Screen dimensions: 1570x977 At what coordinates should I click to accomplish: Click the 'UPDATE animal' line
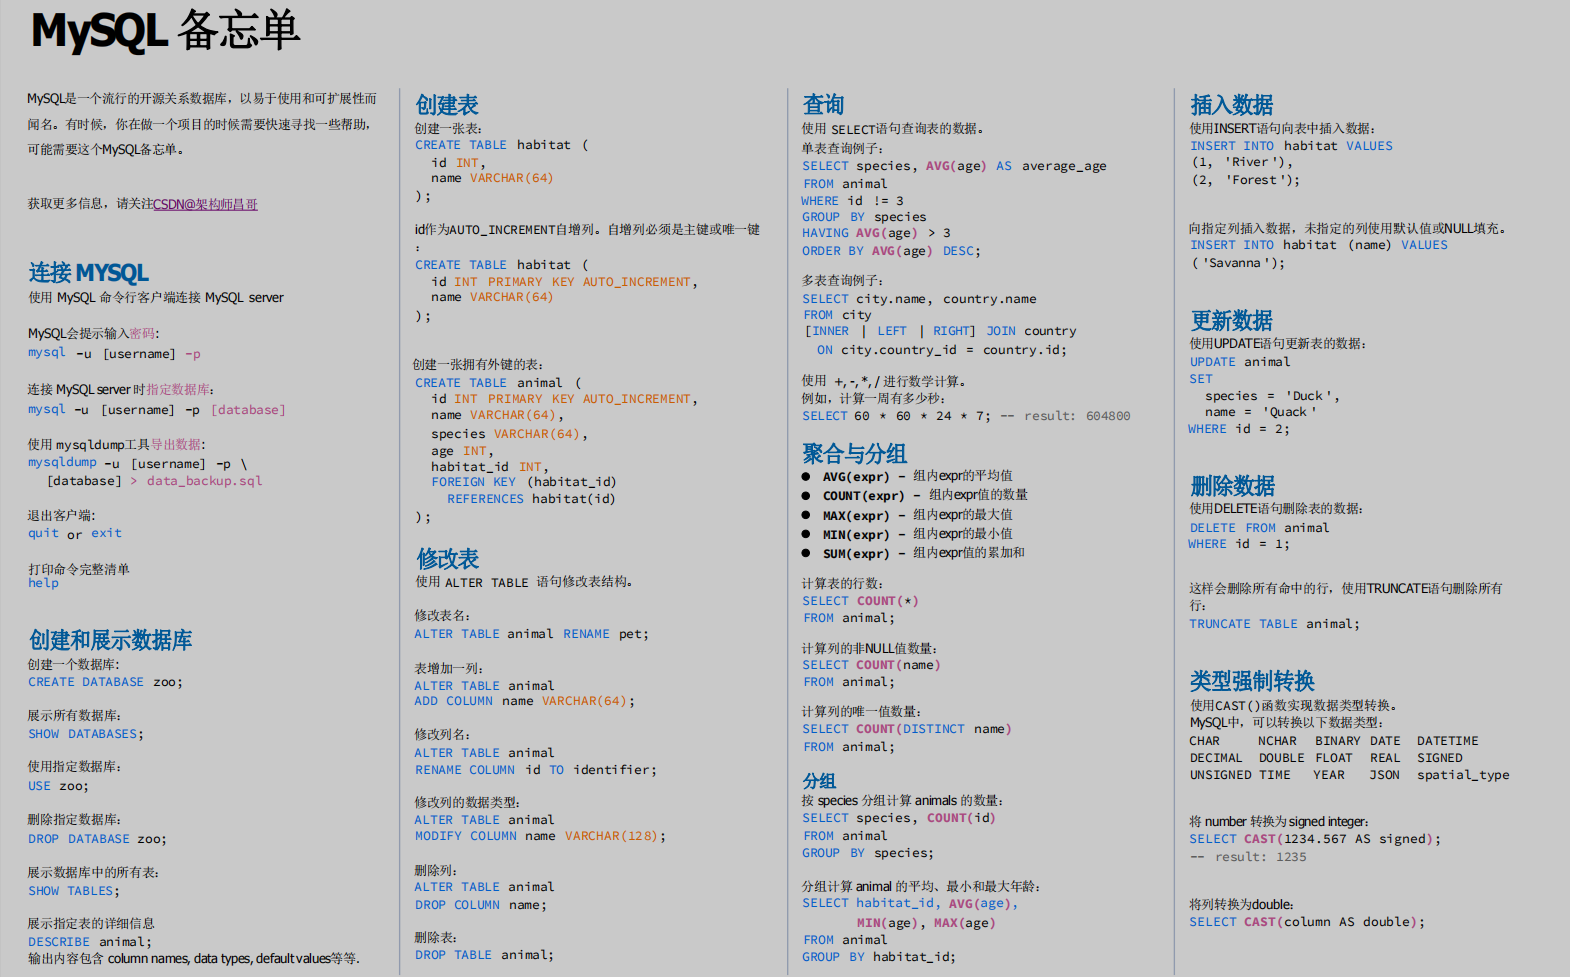coord(1240,362)
